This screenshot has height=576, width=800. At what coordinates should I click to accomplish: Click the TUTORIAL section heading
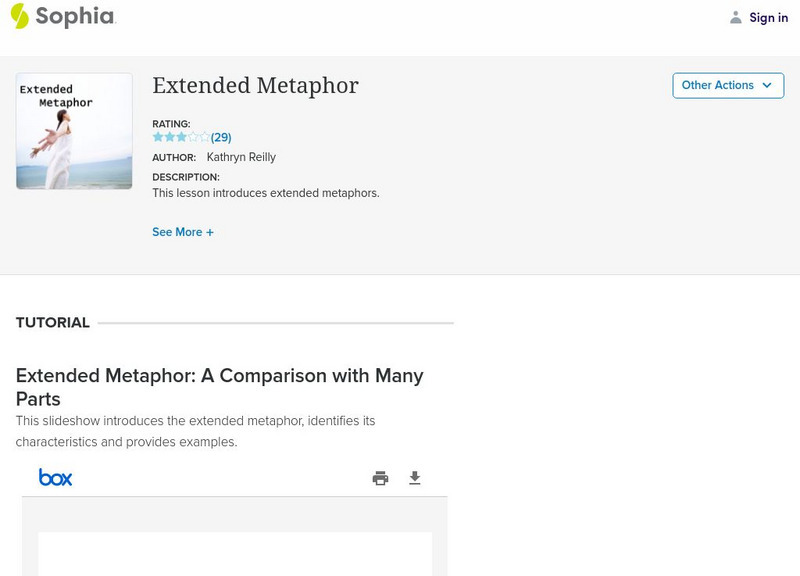click(53, 323)
